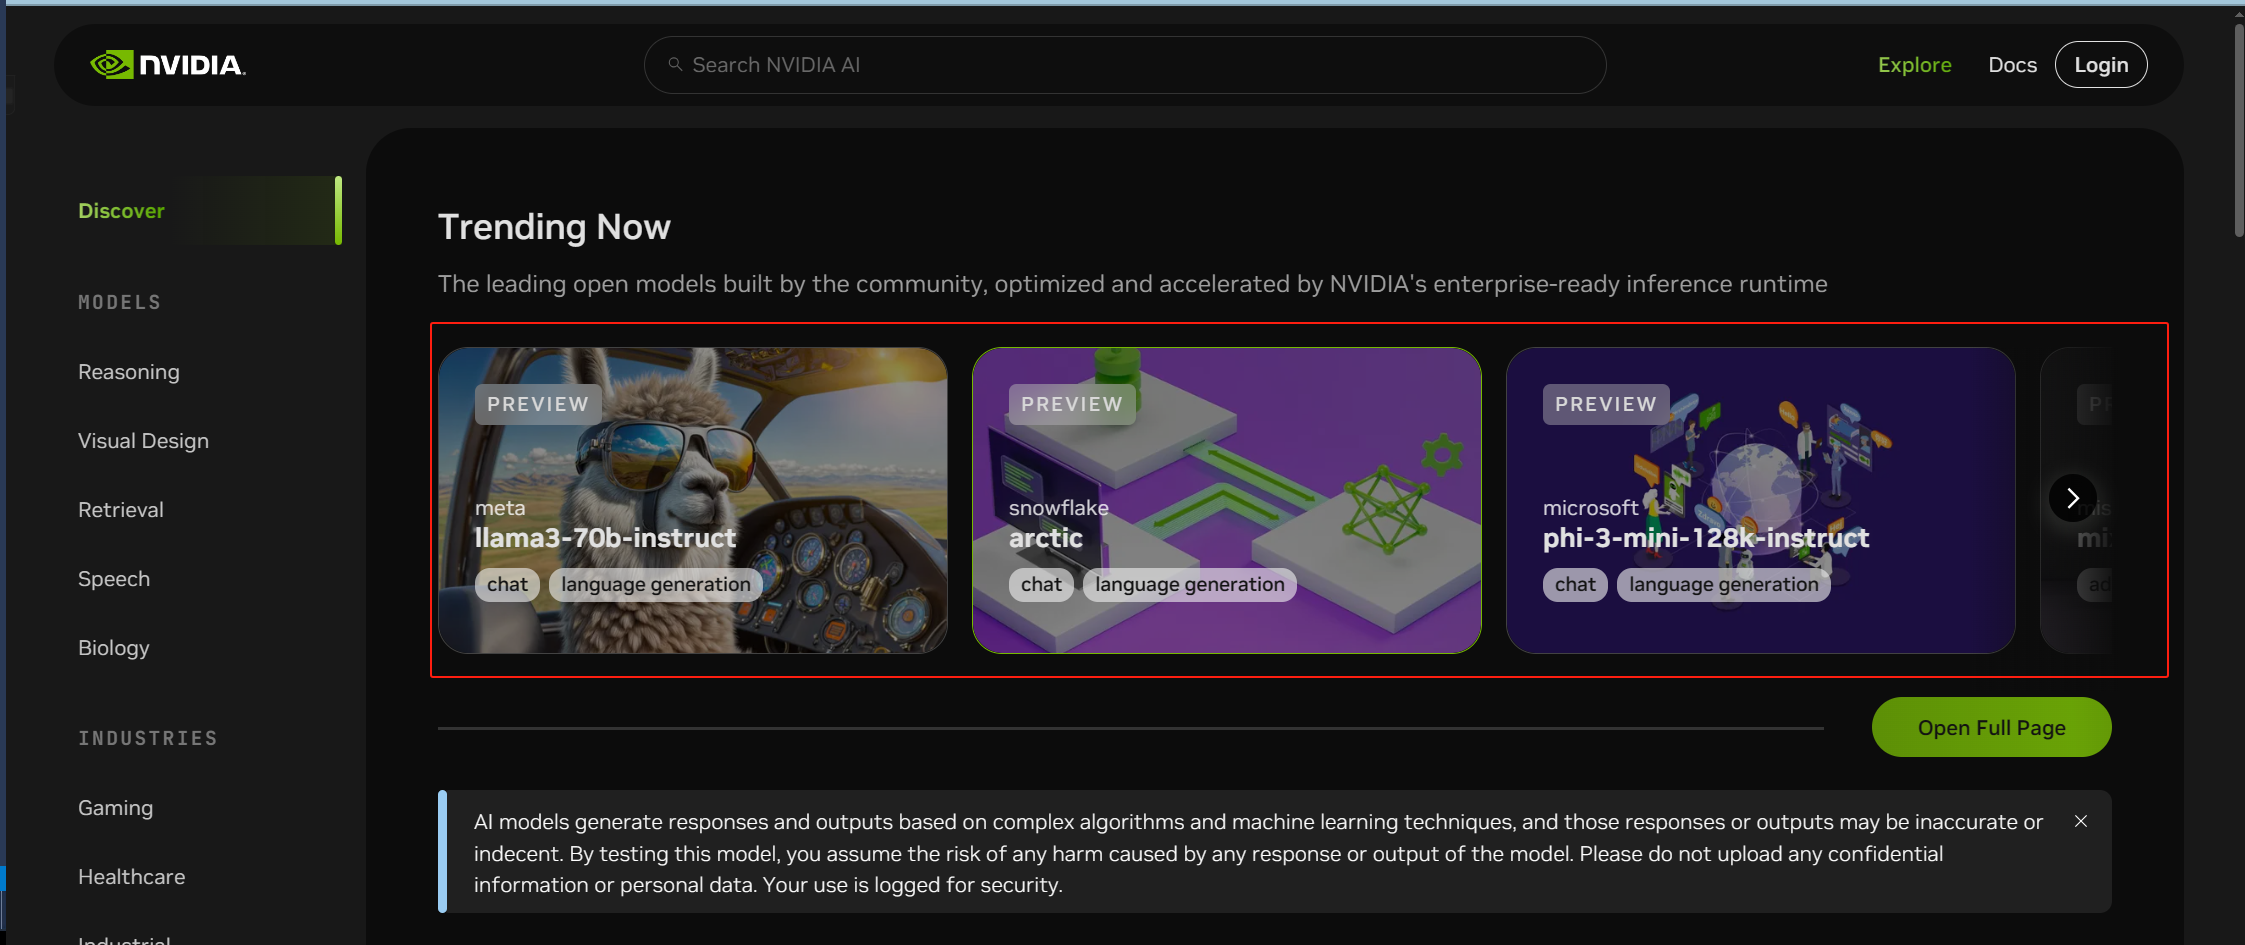The height and width of the screenshot is (945, 2245).
Task: Click the PREVIEW badge on llama3 card
Action: [x=538, y=404]
